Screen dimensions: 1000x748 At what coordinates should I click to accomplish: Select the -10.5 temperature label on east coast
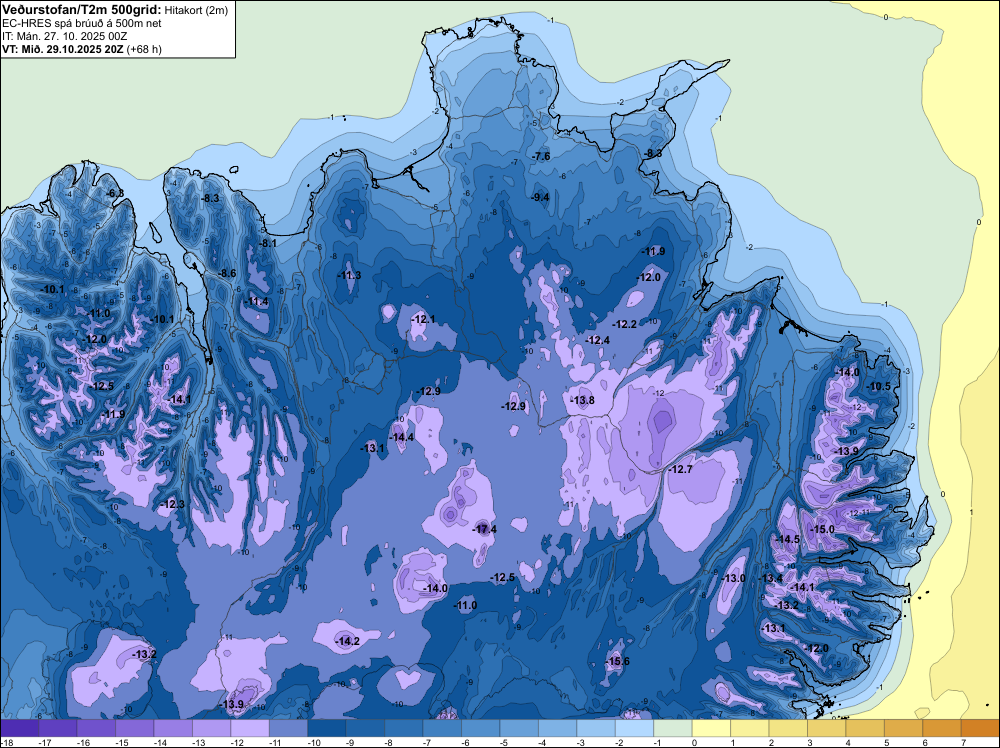pos(879,386)
